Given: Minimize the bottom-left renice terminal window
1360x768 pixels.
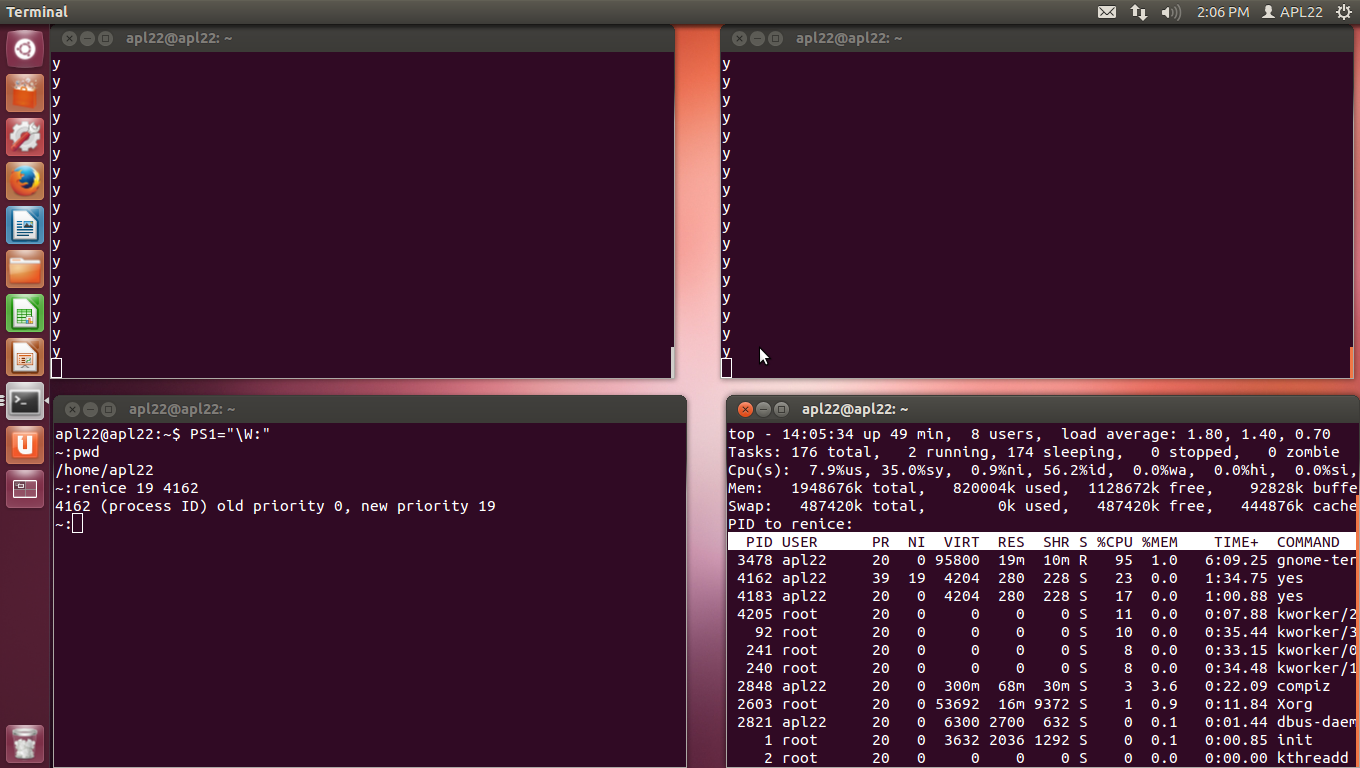Looking at the screenshot, I should (x=90, y=409).
